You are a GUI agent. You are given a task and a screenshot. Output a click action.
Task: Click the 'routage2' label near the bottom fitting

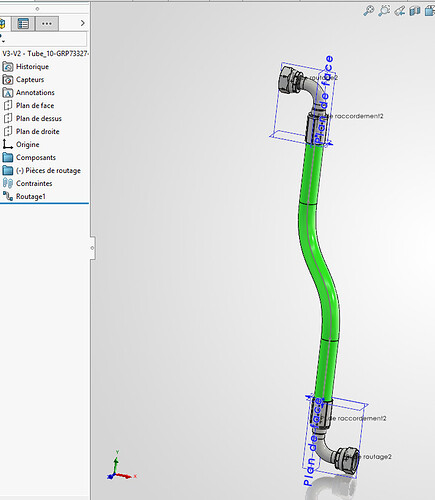coord(377,457)
